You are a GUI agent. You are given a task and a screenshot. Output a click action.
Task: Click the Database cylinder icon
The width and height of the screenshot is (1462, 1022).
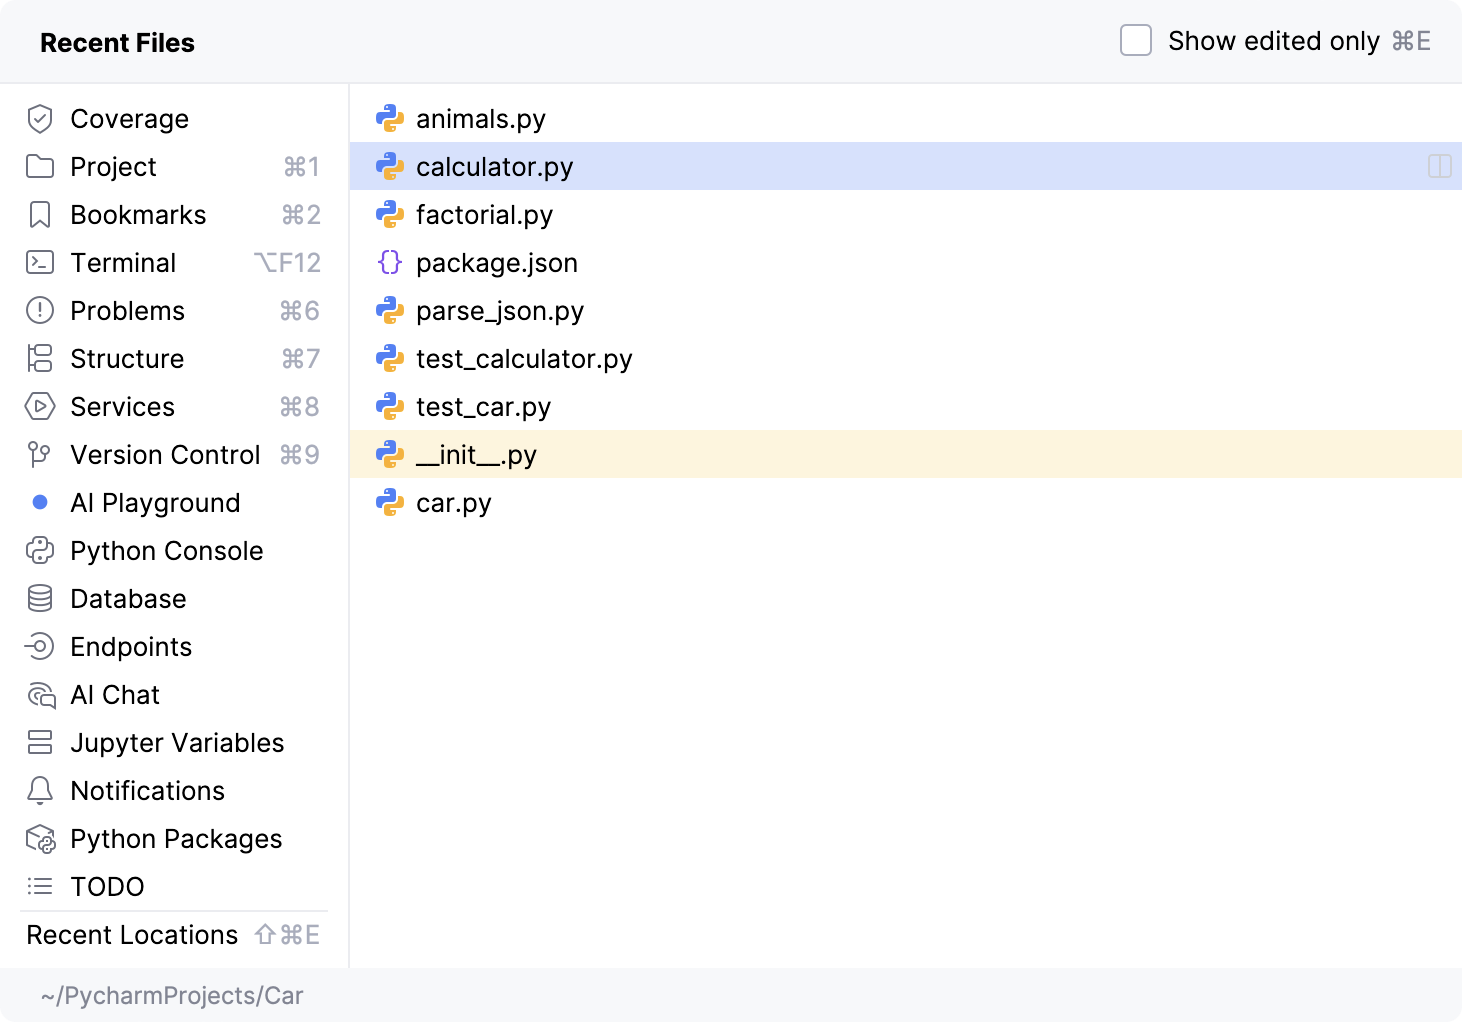[x=40, y=599]
